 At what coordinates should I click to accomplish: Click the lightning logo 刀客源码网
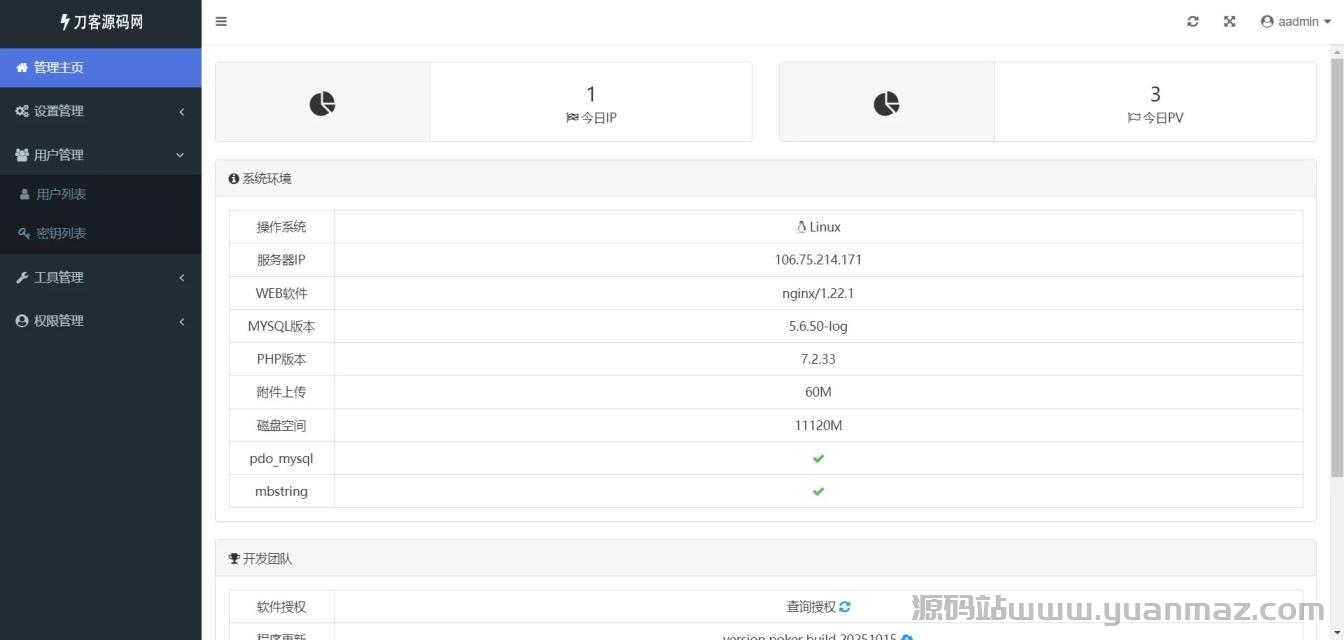[101, 22]
